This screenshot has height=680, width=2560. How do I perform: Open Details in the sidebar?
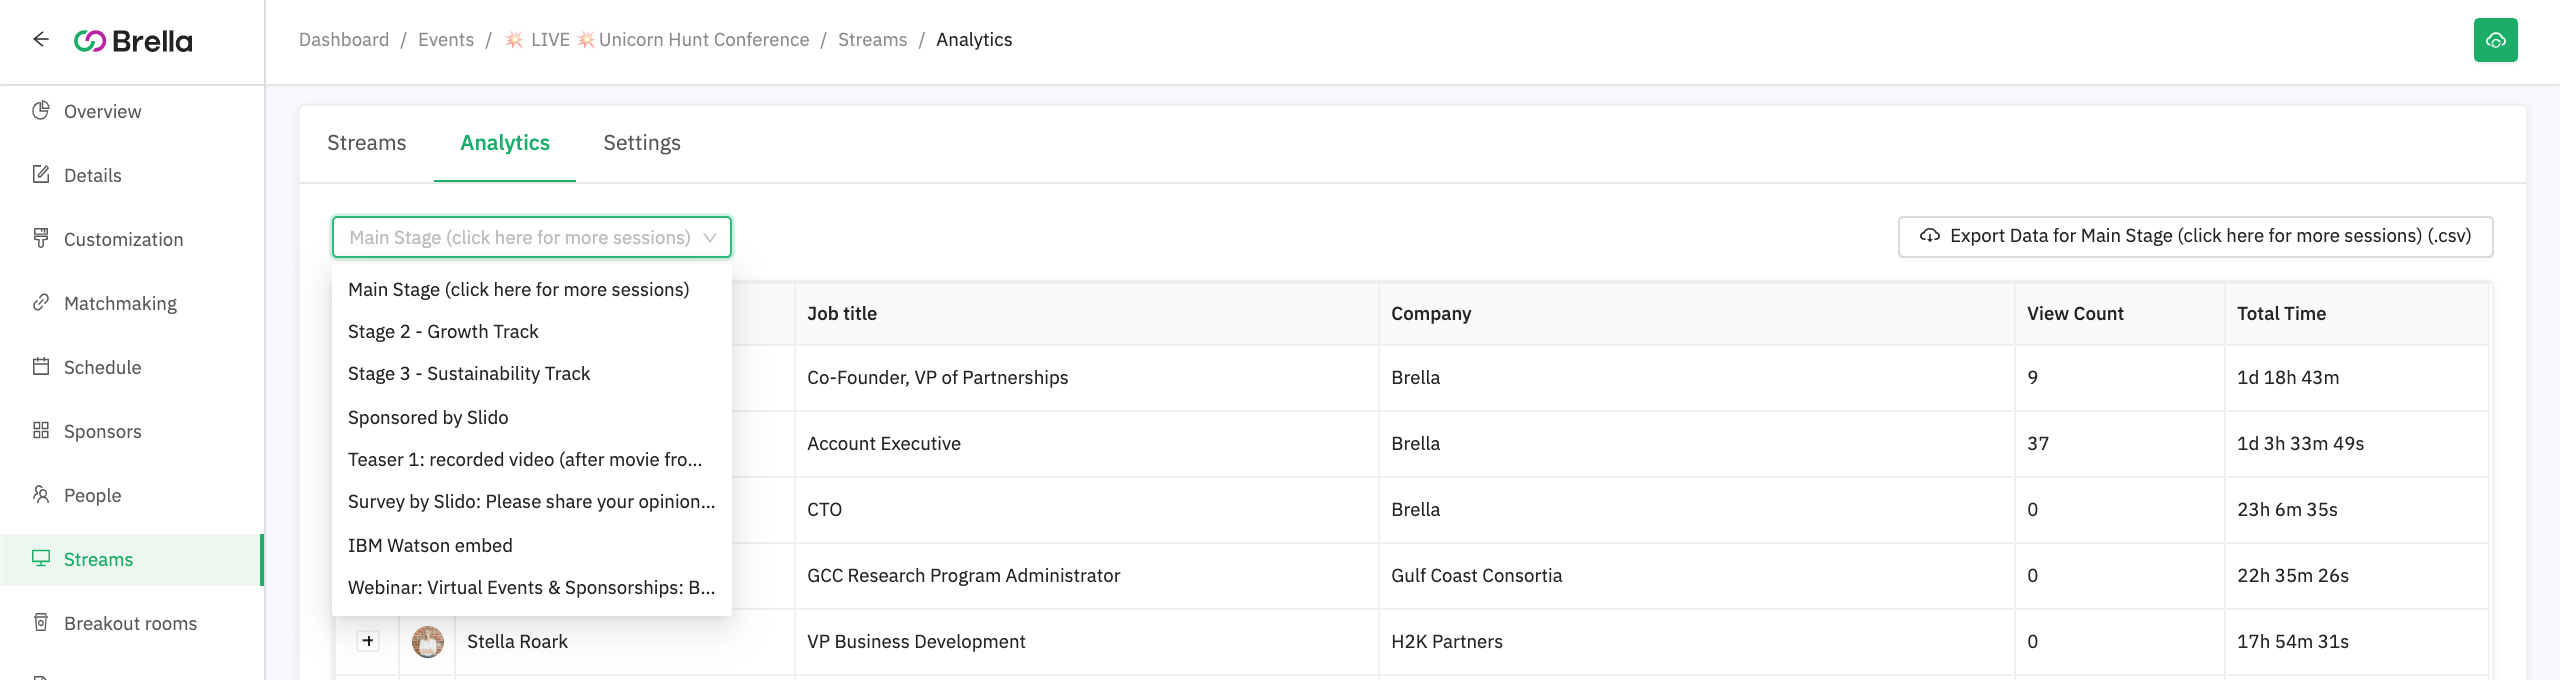coord(131,175)
